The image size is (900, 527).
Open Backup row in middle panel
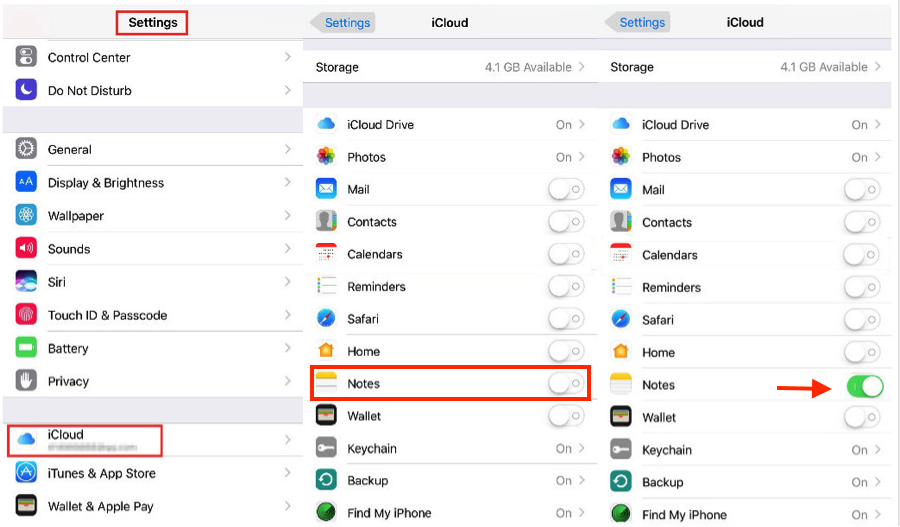[450, 480]
